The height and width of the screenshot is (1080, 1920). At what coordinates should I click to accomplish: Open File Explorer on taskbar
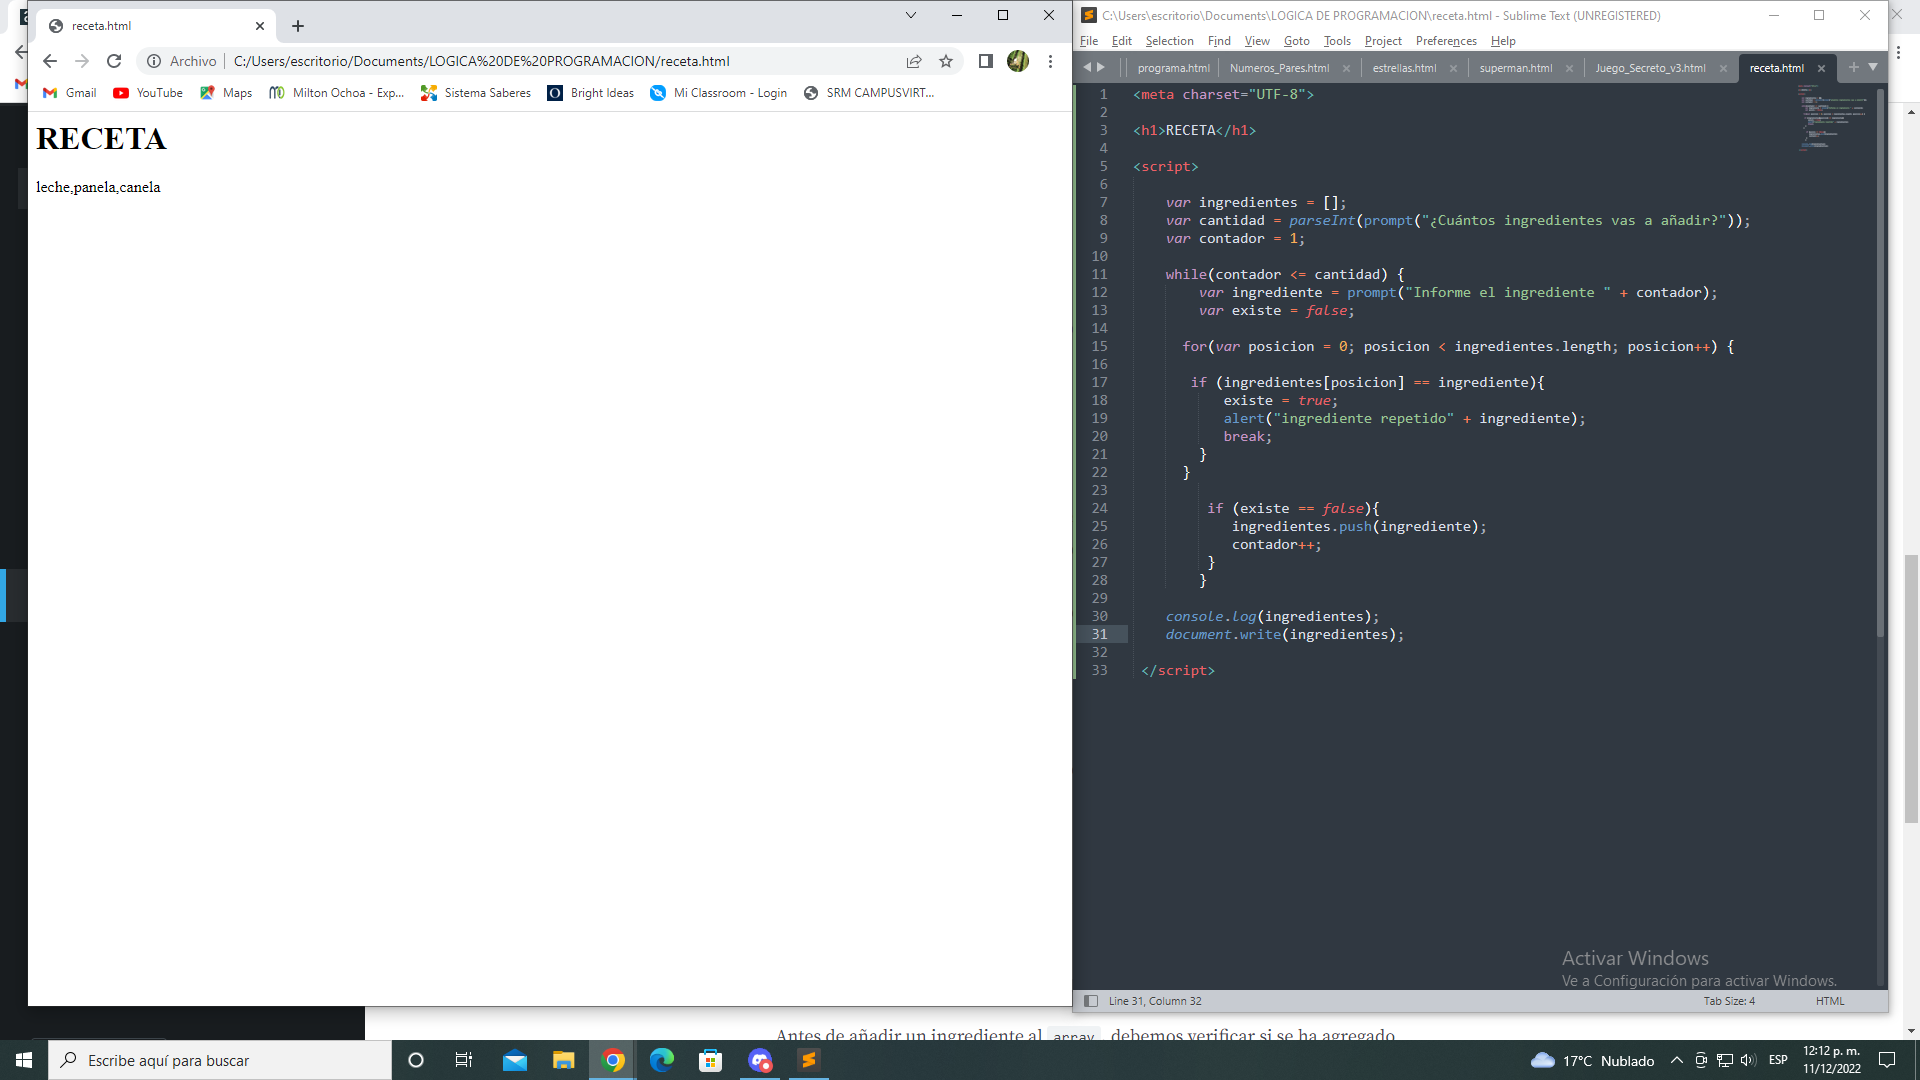564,1060
